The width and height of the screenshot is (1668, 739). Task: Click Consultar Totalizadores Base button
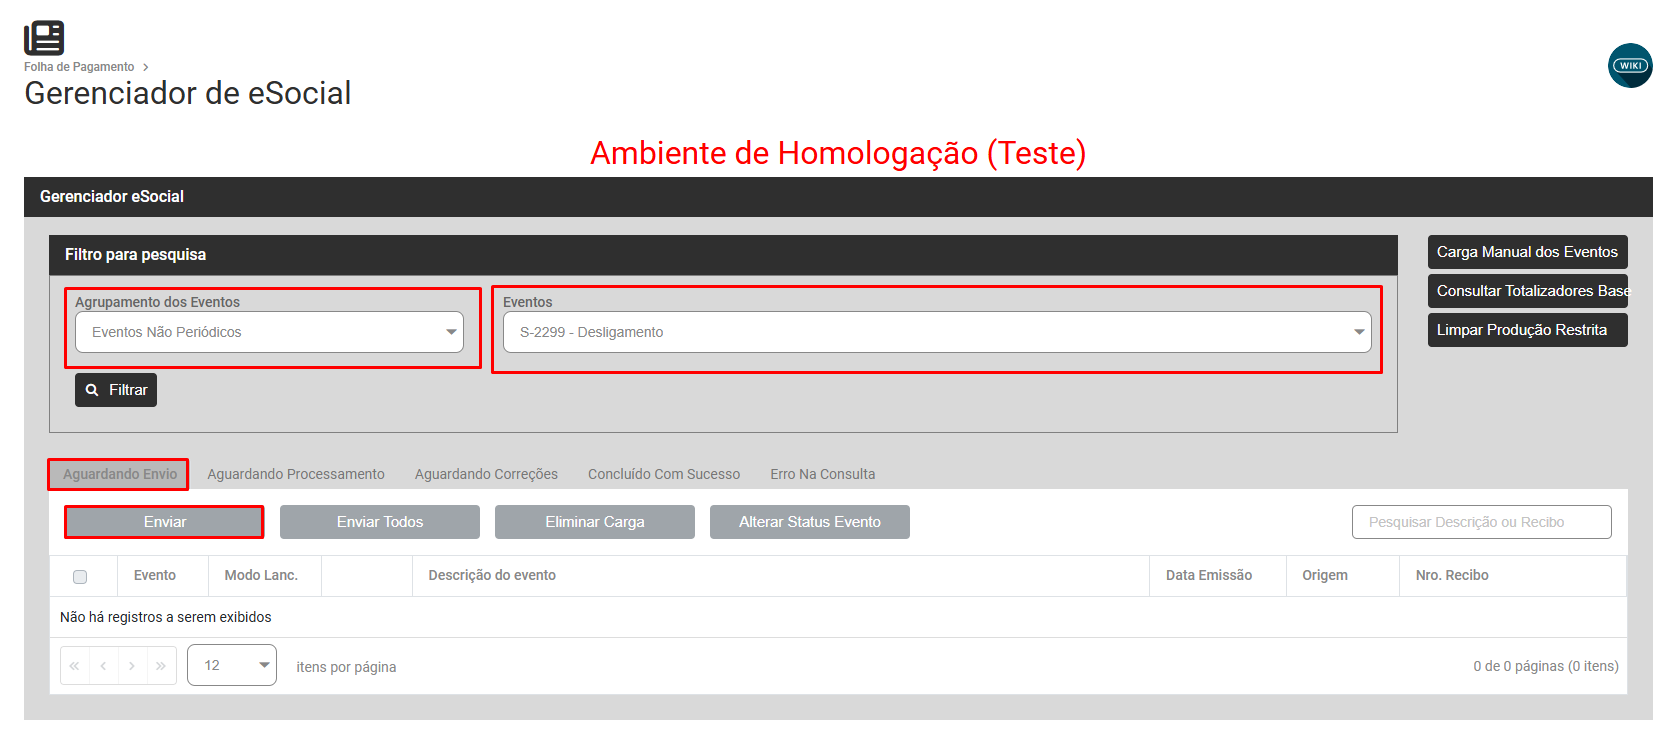[x=1527, y=291]
